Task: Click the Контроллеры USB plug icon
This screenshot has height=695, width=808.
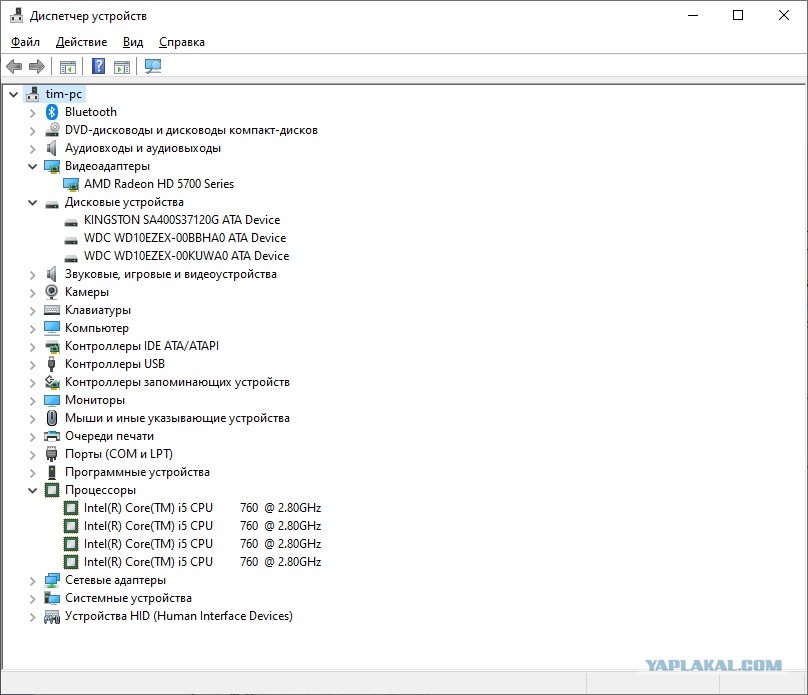Action: 52,364
